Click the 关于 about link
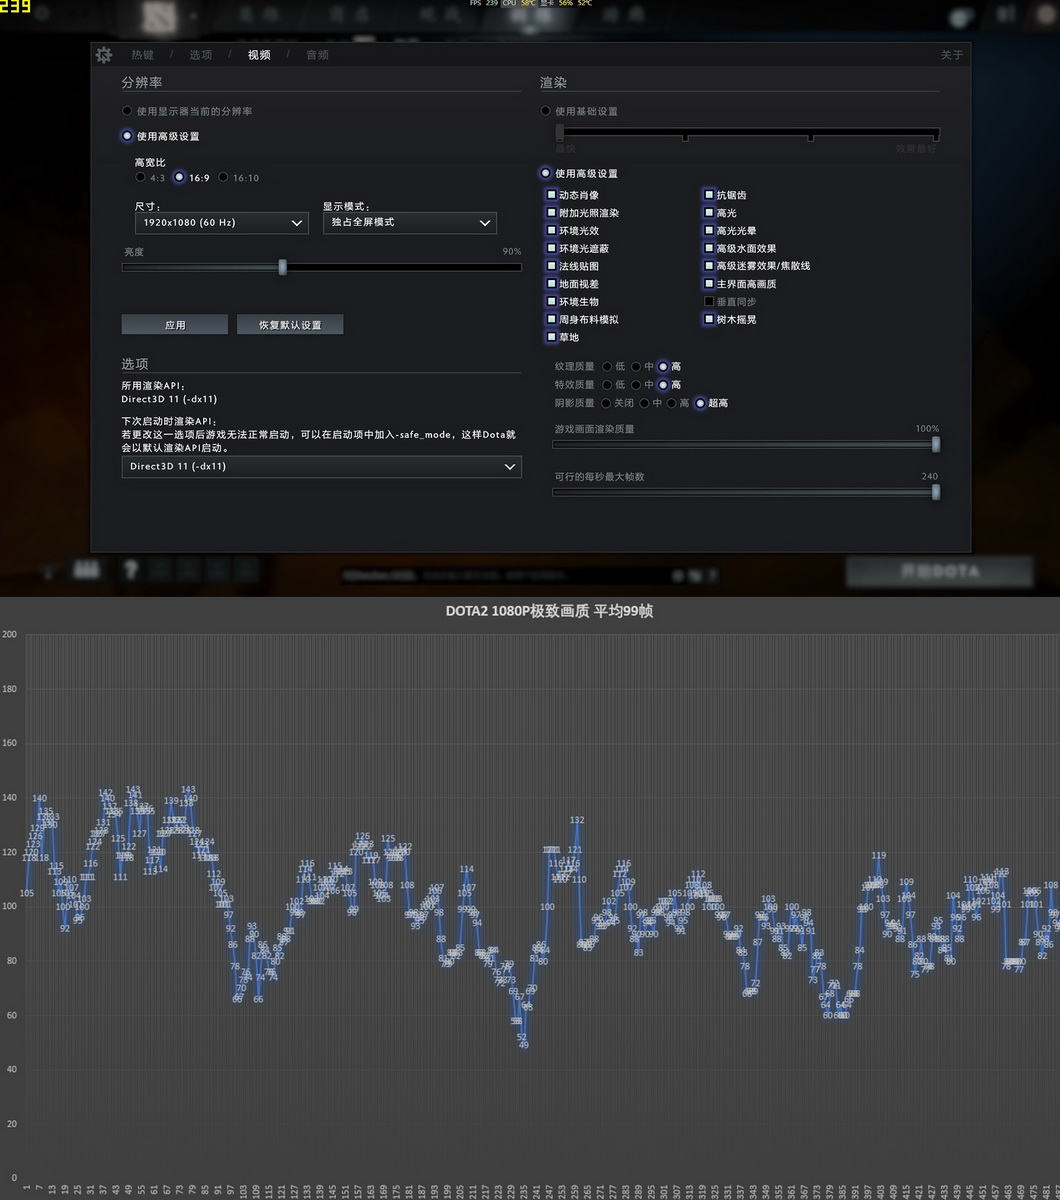Viewport: 1060px width, 1200px height. (x=951, y=55)
